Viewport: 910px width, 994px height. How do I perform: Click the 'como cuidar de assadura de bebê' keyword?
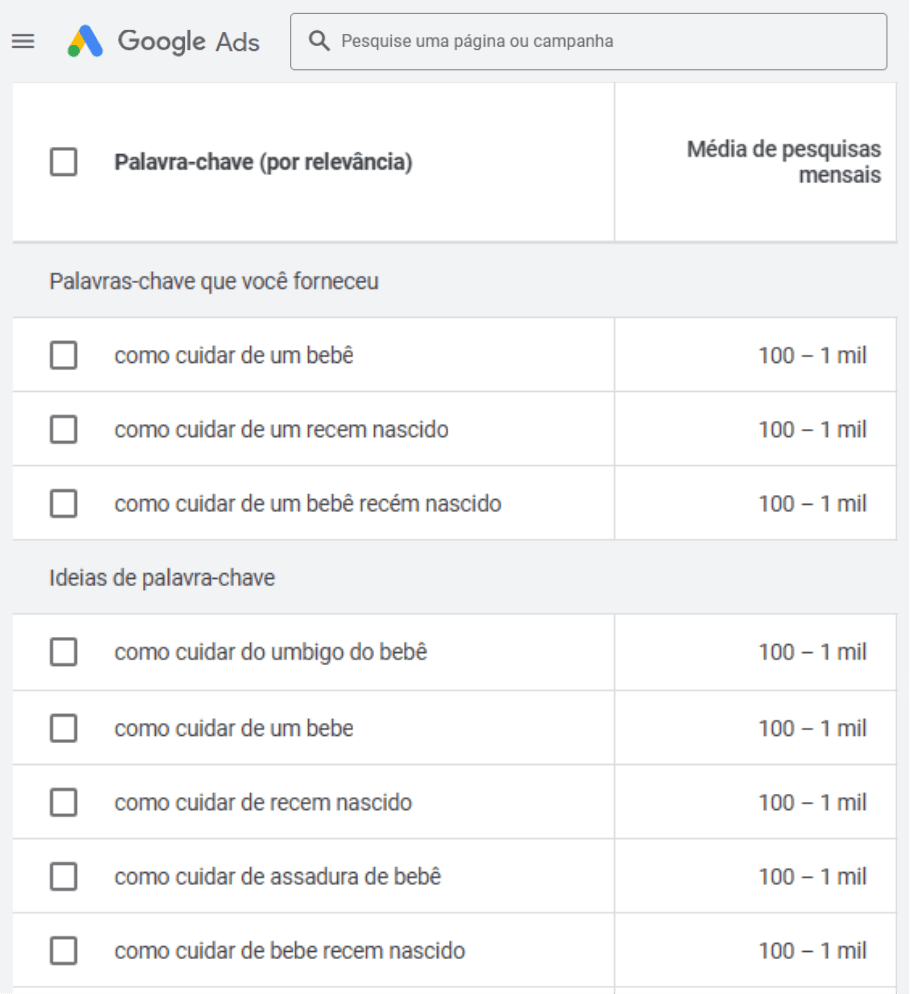278,876
